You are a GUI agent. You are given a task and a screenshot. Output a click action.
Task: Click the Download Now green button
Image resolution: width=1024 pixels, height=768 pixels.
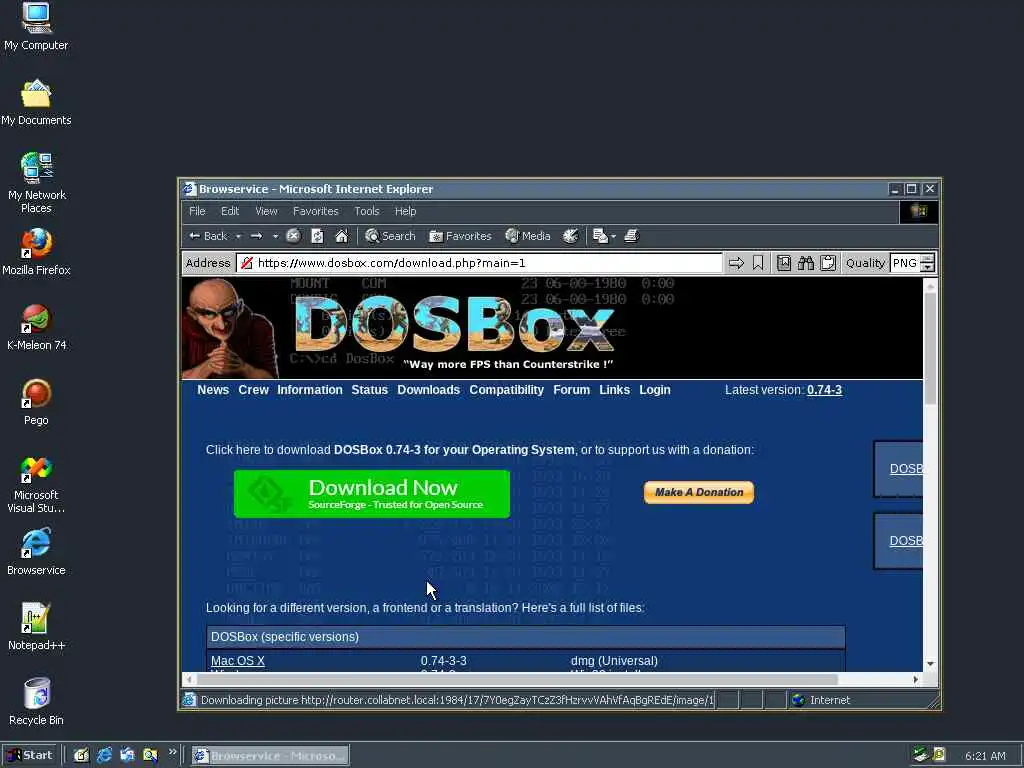[x=372, y=494]
